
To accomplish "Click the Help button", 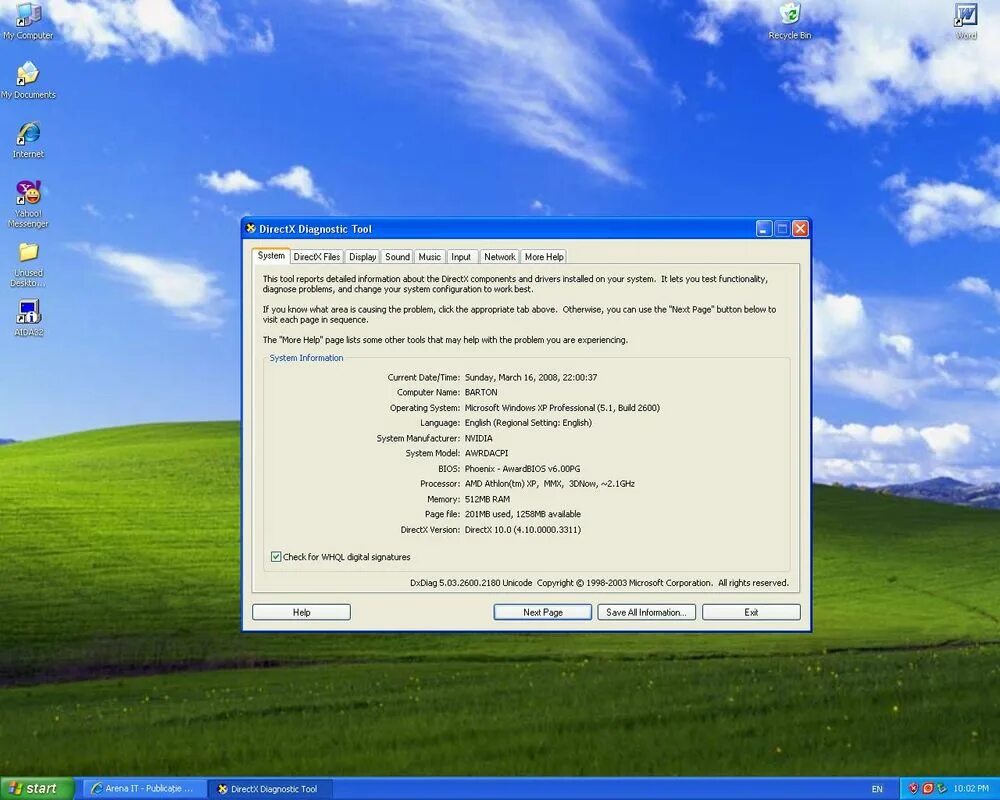I will [x=302, y=612].
